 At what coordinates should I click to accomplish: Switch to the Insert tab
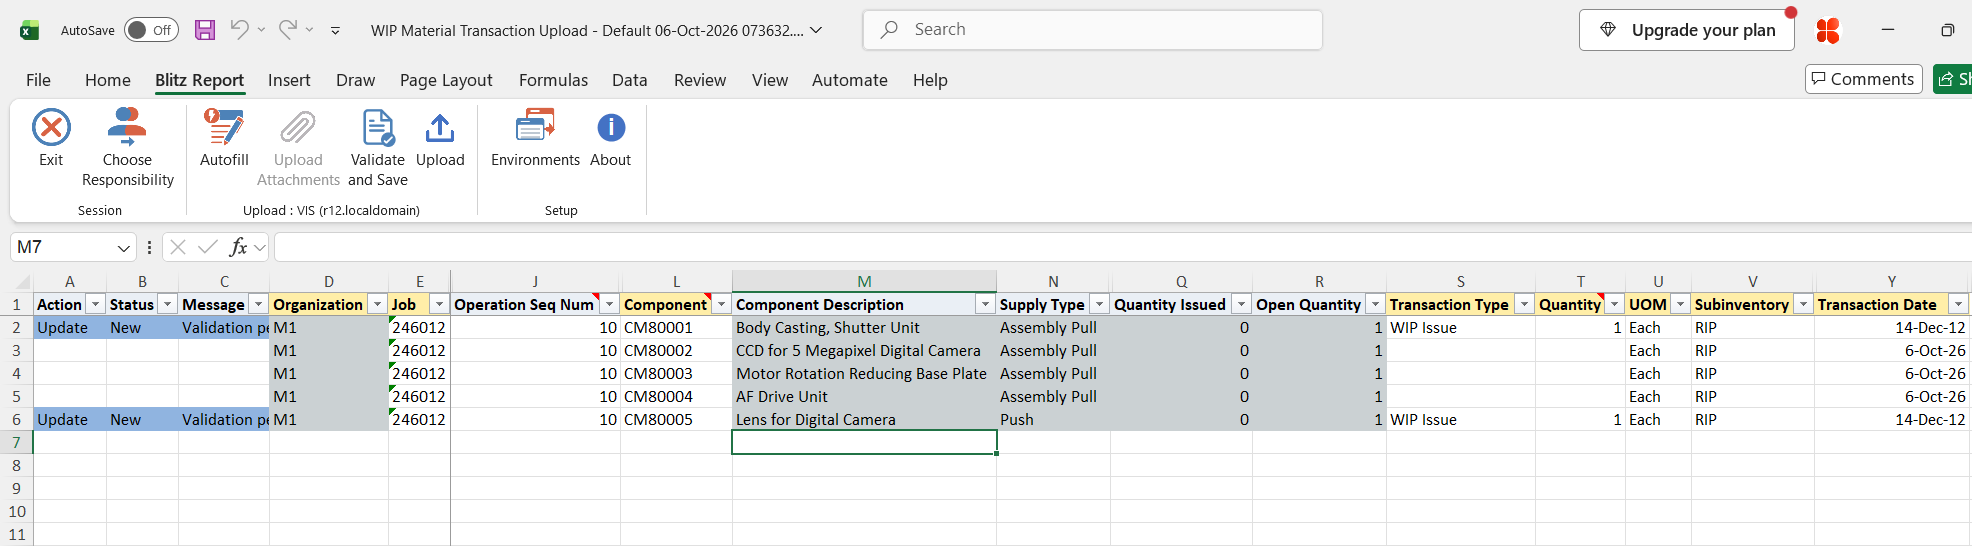pos(289,80)
